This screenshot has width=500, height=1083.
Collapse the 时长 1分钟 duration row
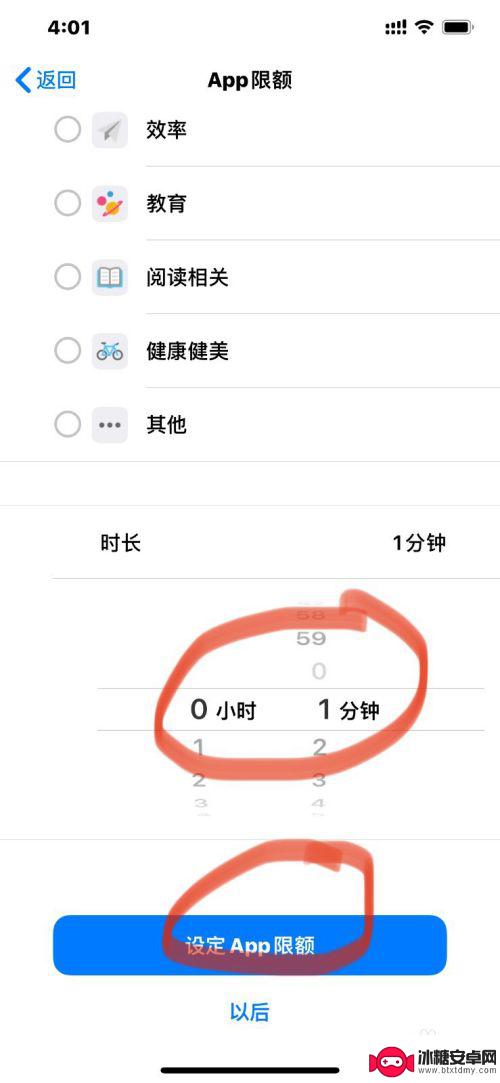pos(276,543)
